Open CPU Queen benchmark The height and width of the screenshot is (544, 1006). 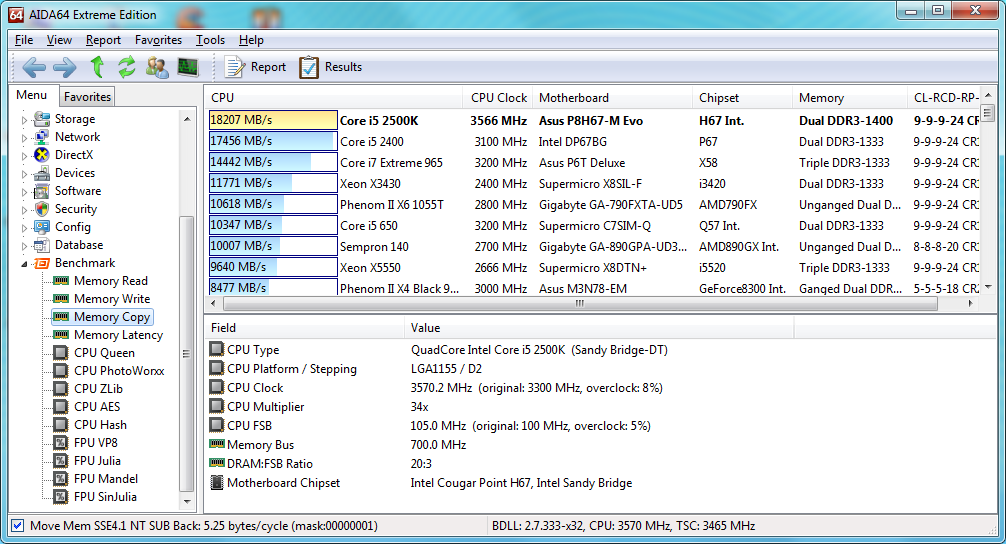[x=104, y=352]
